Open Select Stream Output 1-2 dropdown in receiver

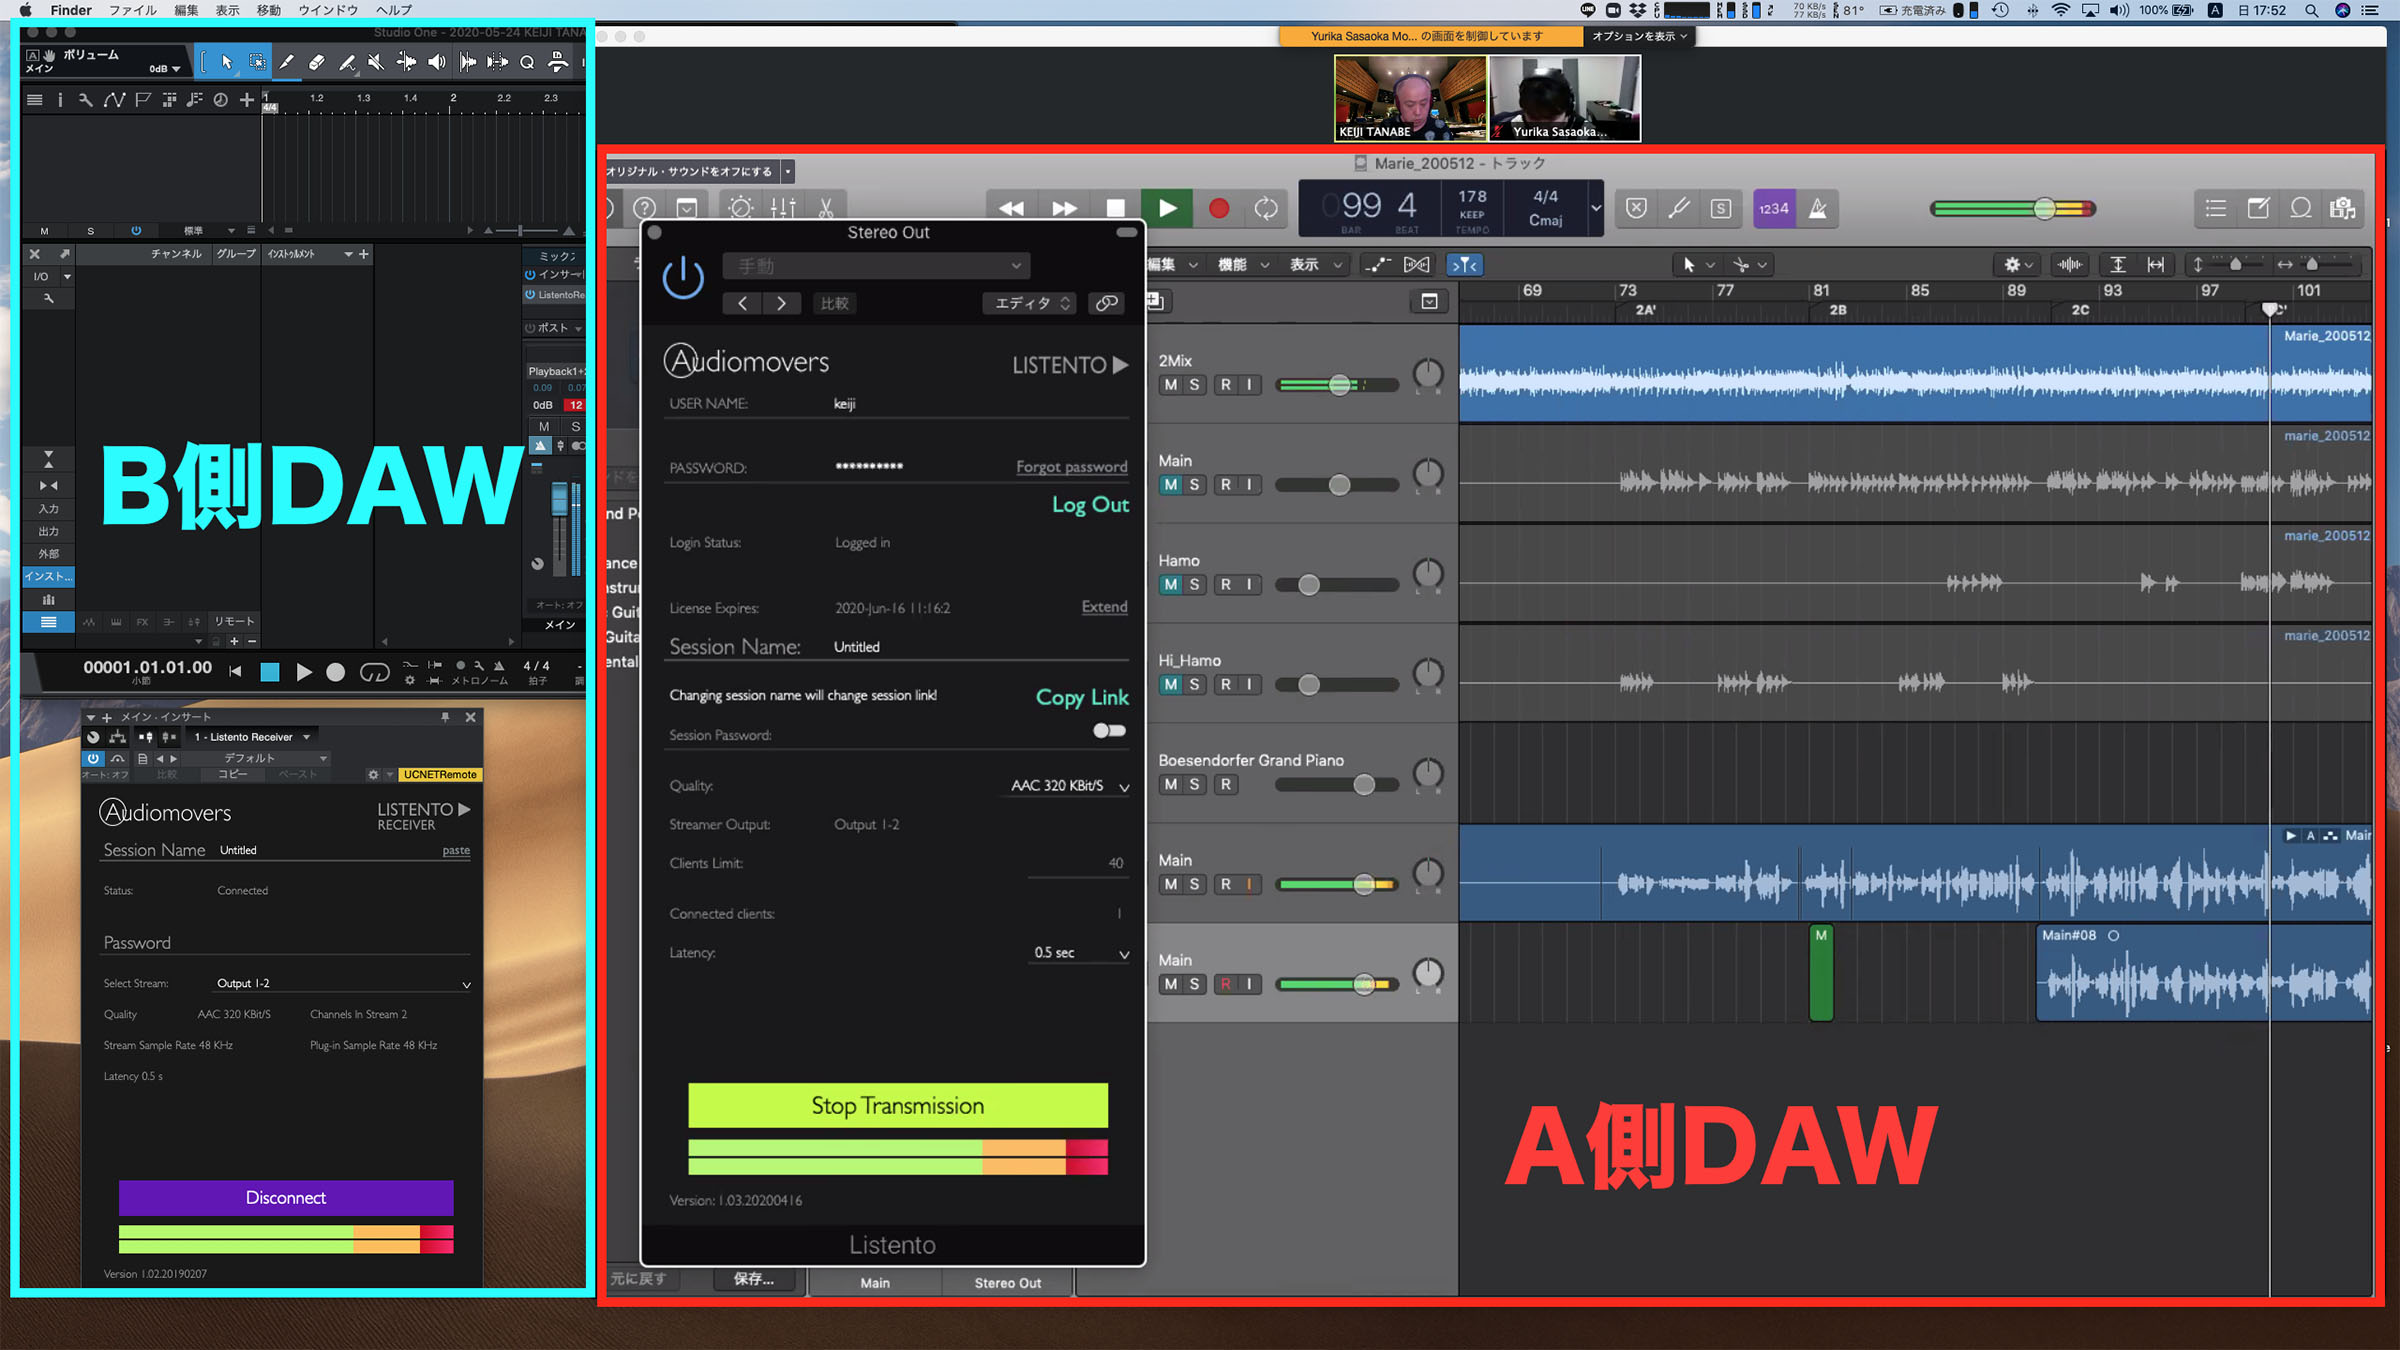pos(343,984)
